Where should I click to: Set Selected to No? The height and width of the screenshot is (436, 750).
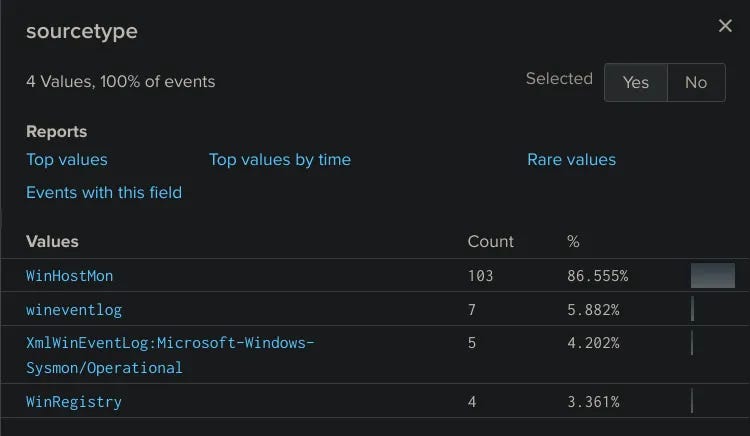tap(696, 82)
